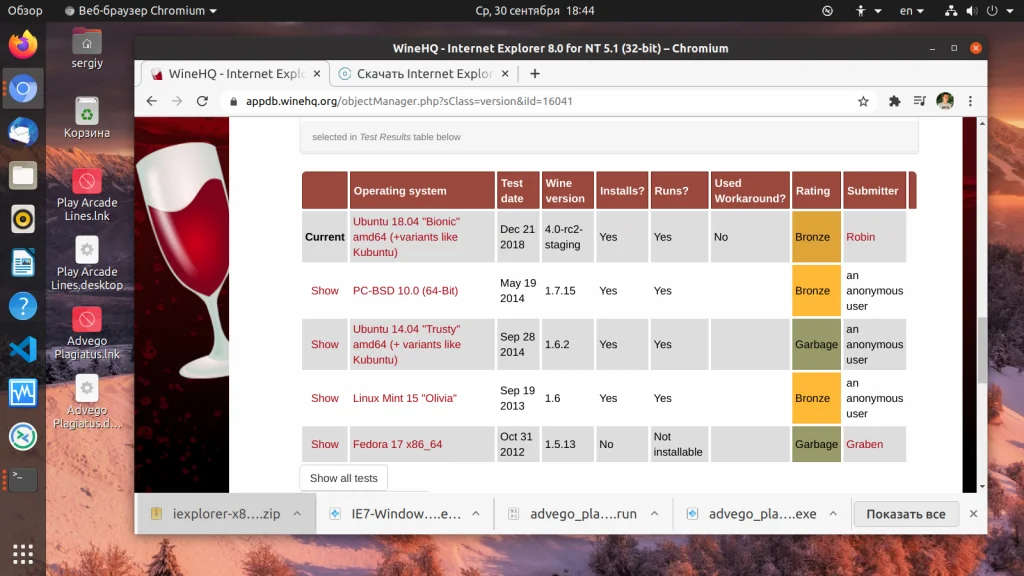Open Ubuntu 18.04 Bionic operating system link
1024x576 pixels.
click(x=406, y=237)
